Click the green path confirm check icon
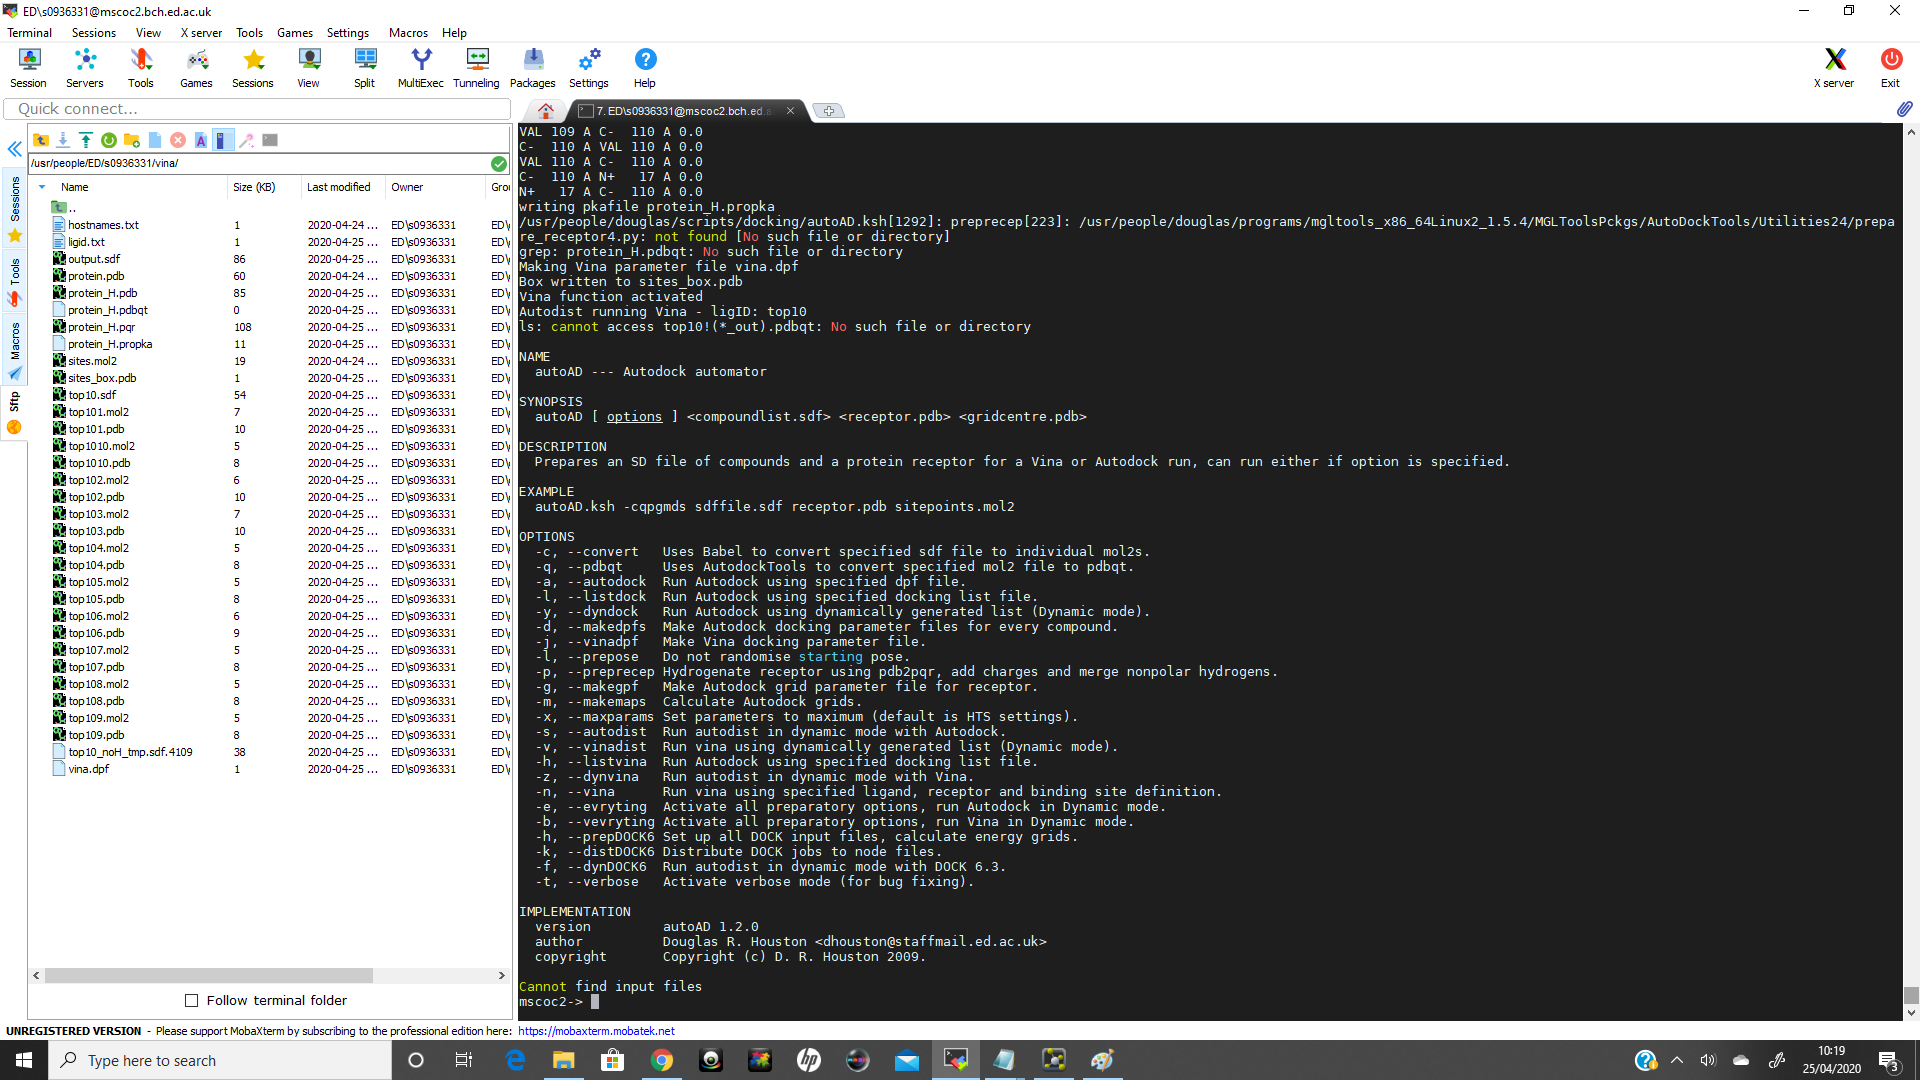The height and width of the screenshot is (1080, 1920). (499, 163)
